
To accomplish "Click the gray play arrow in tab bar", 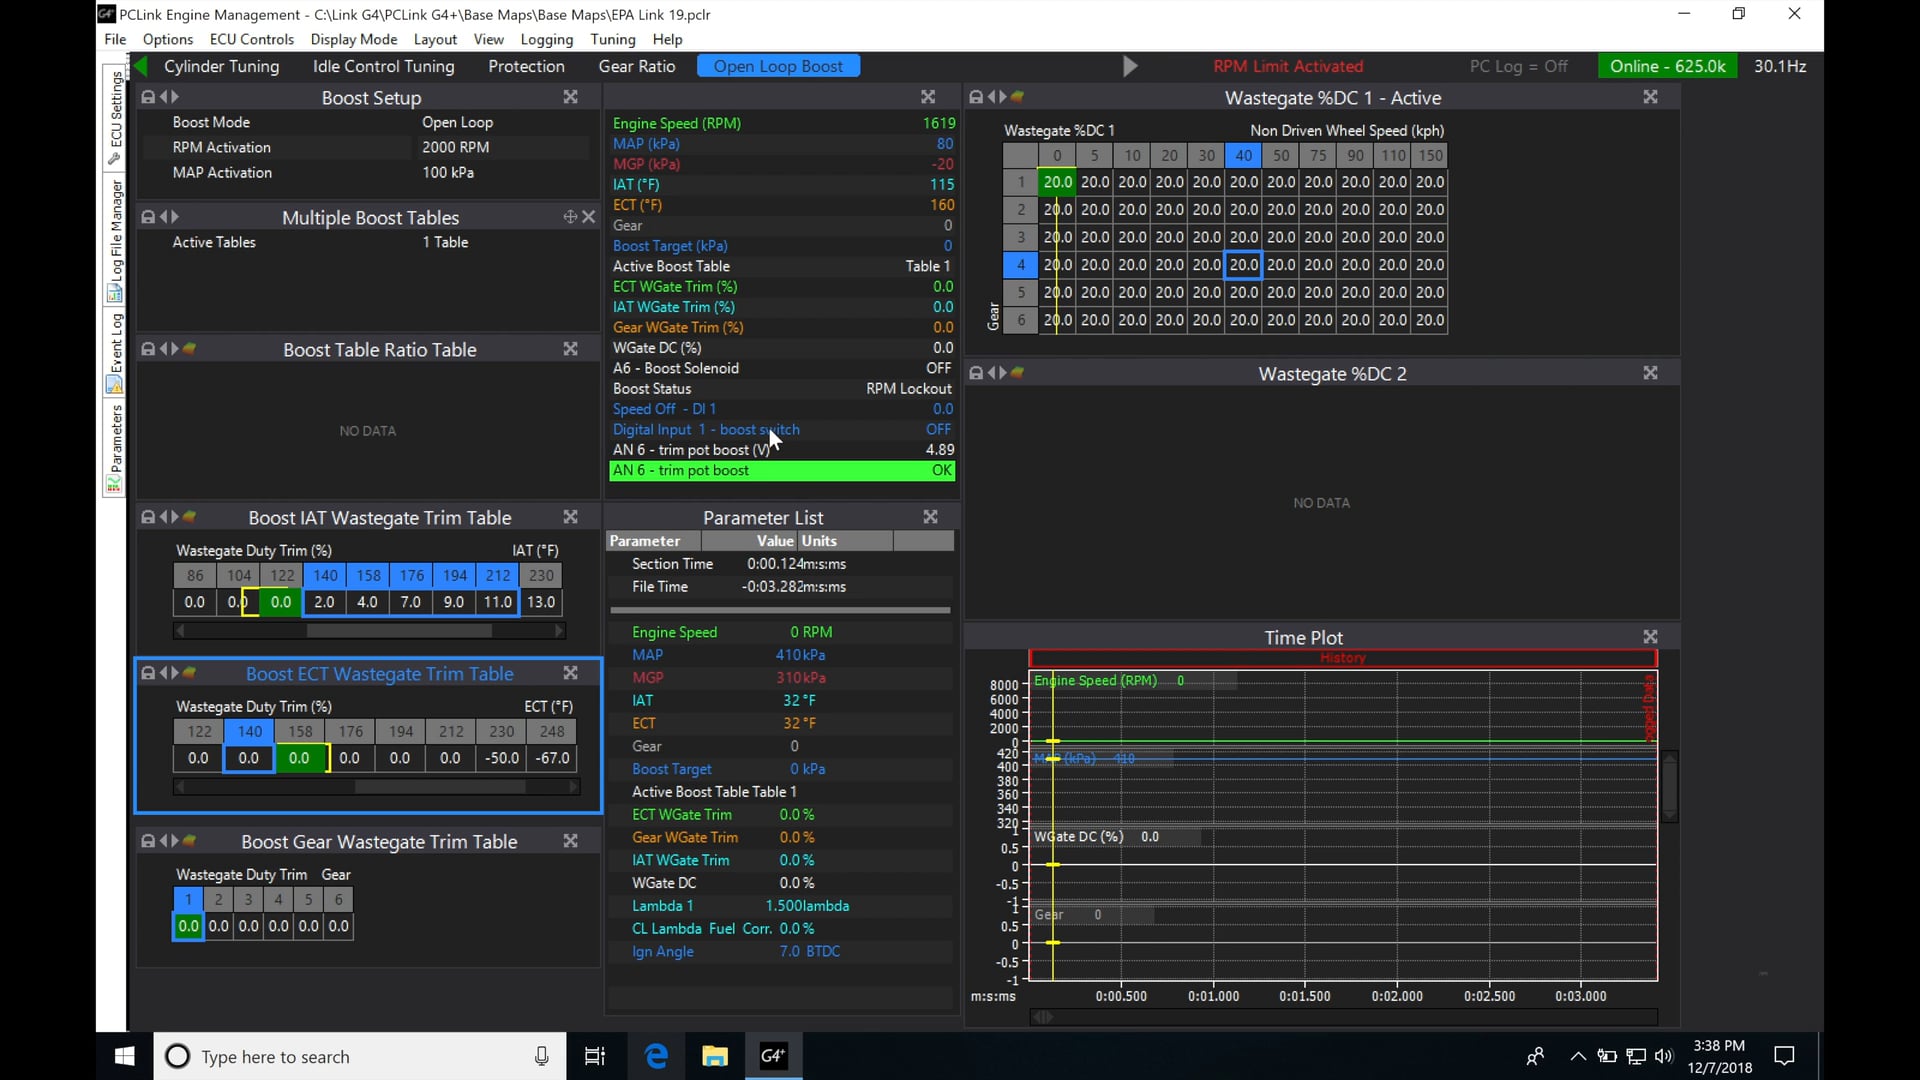I will tap(1130, 66).
